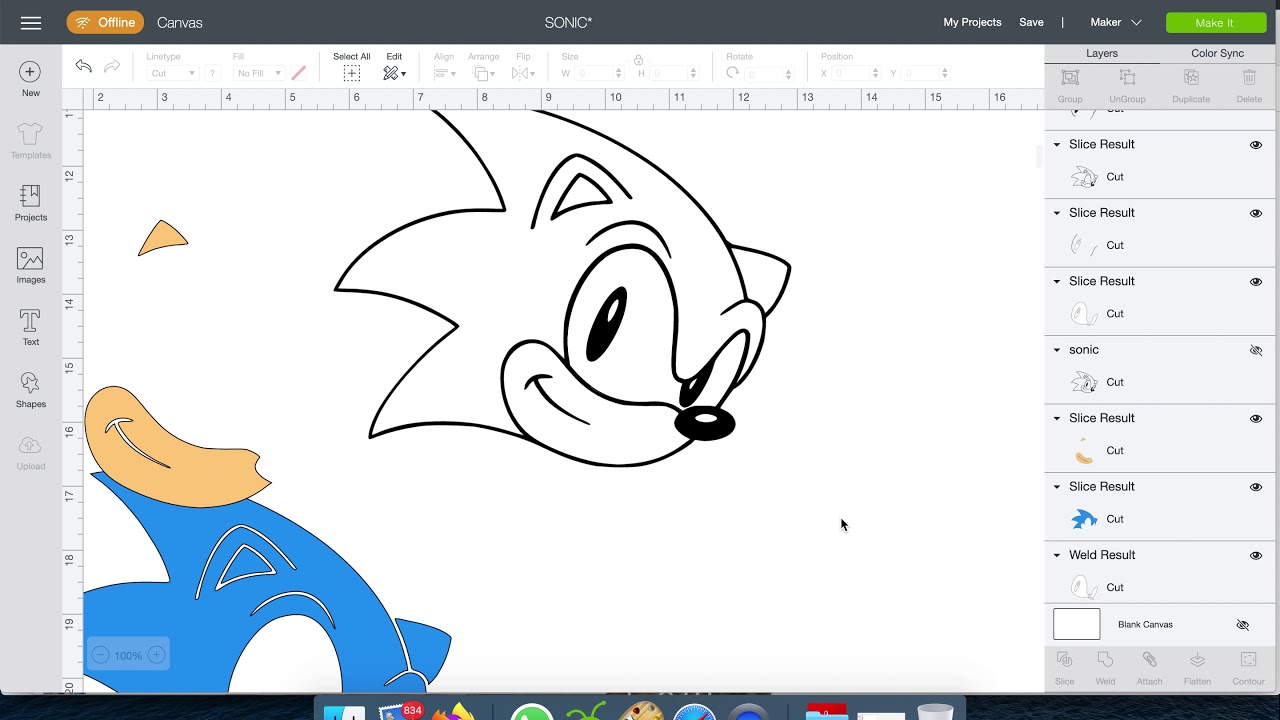
Task: Open Safari from the dock
Action: tap(694, 712)
